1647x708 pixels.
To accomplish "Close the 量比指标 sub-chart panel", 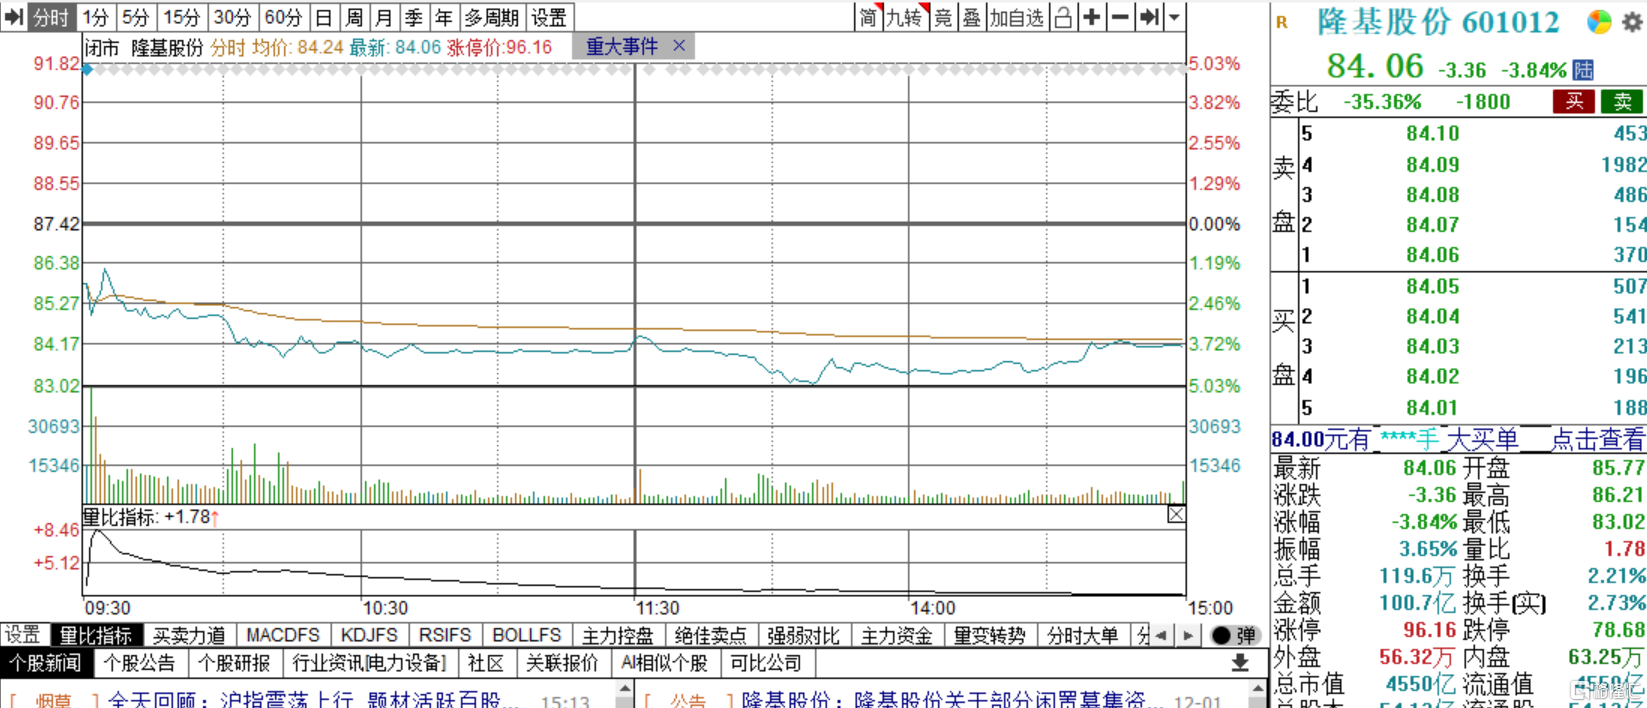I will click(1176, 515).
